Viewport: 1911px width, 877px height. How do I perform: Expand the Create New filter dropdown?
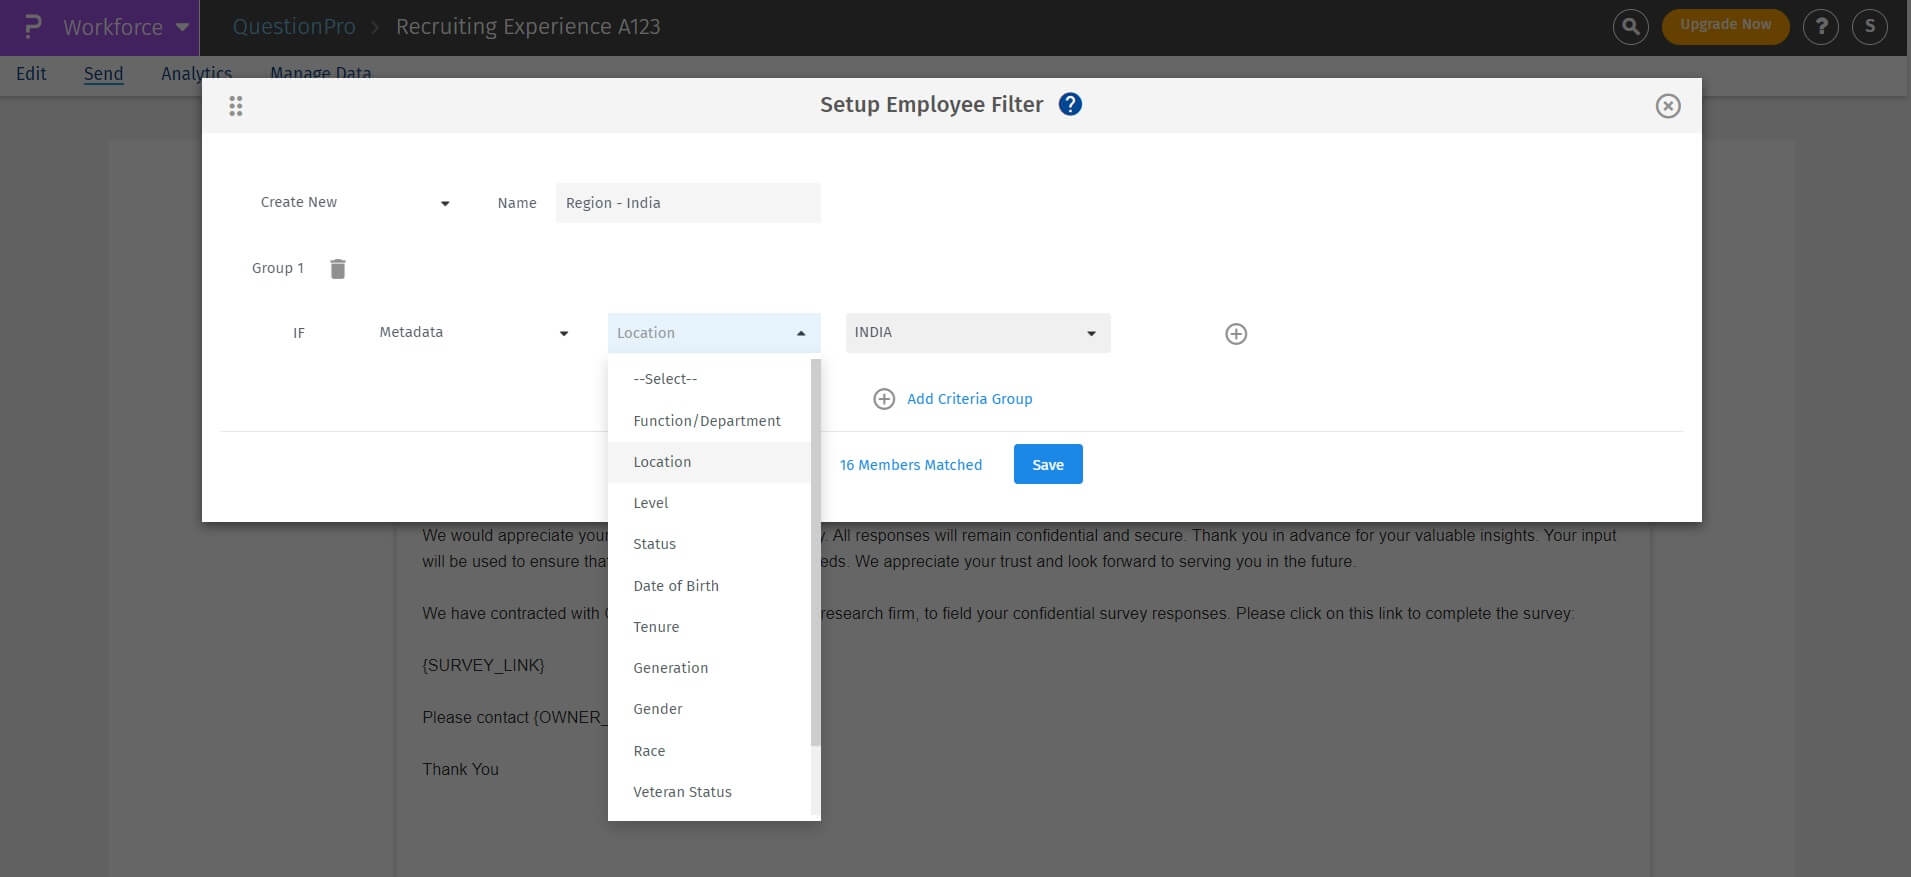tap(355, 203)
